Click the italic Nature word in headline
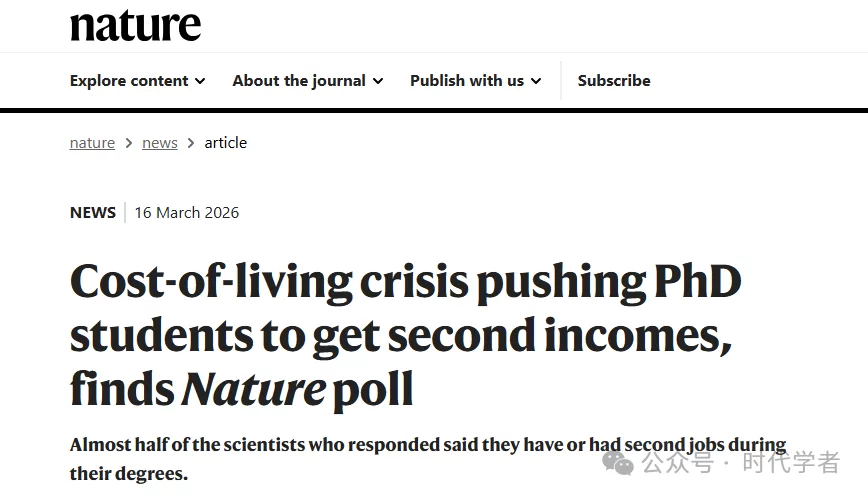The width and height of the screenshot is (868, 497). tap(253, 388)
